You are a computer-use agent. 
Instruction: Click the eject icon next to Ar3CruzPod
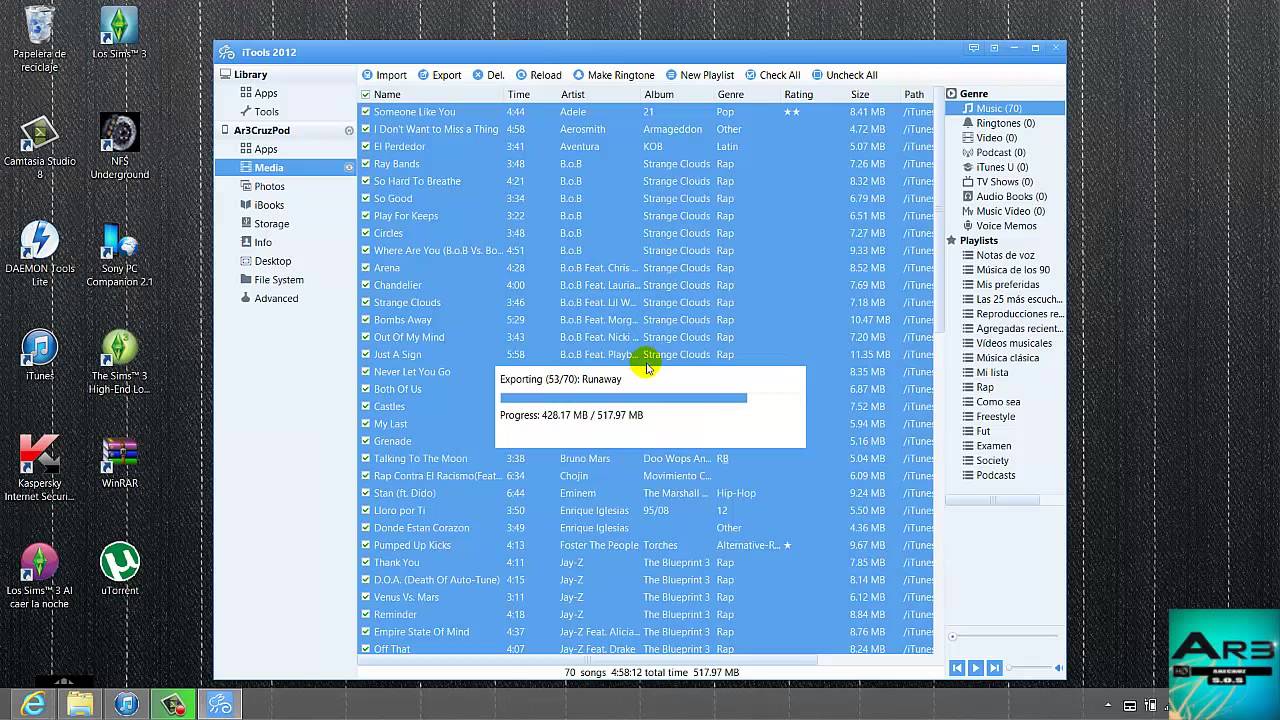pos(349,131)
